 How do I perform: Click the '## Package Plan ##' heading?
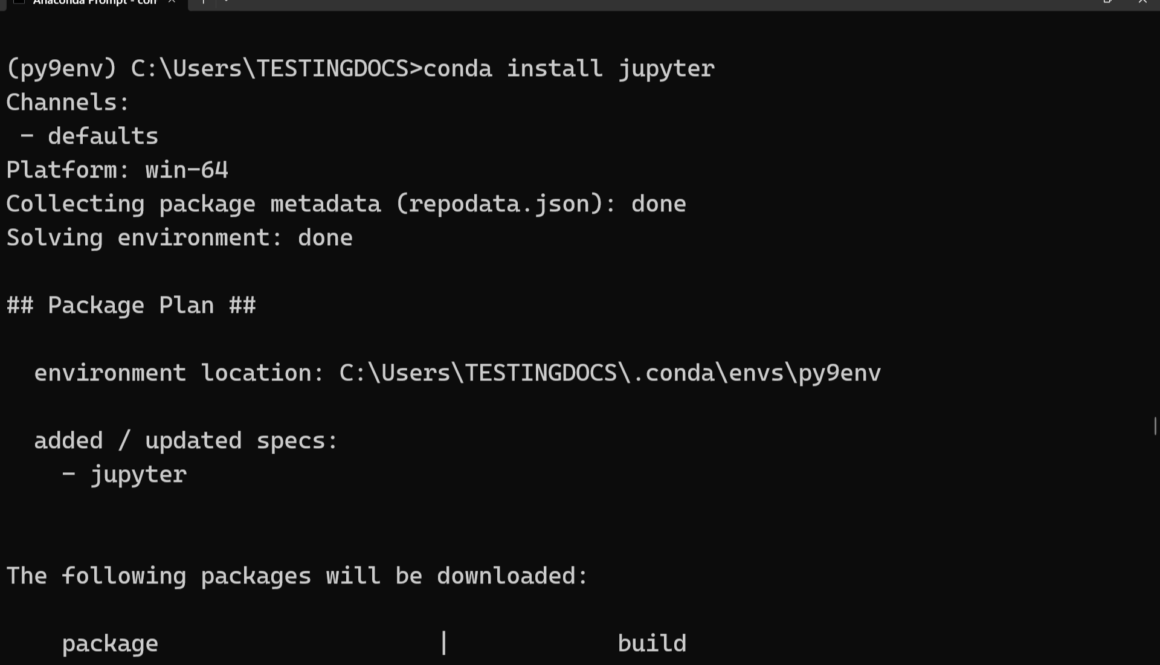point(131,305)
